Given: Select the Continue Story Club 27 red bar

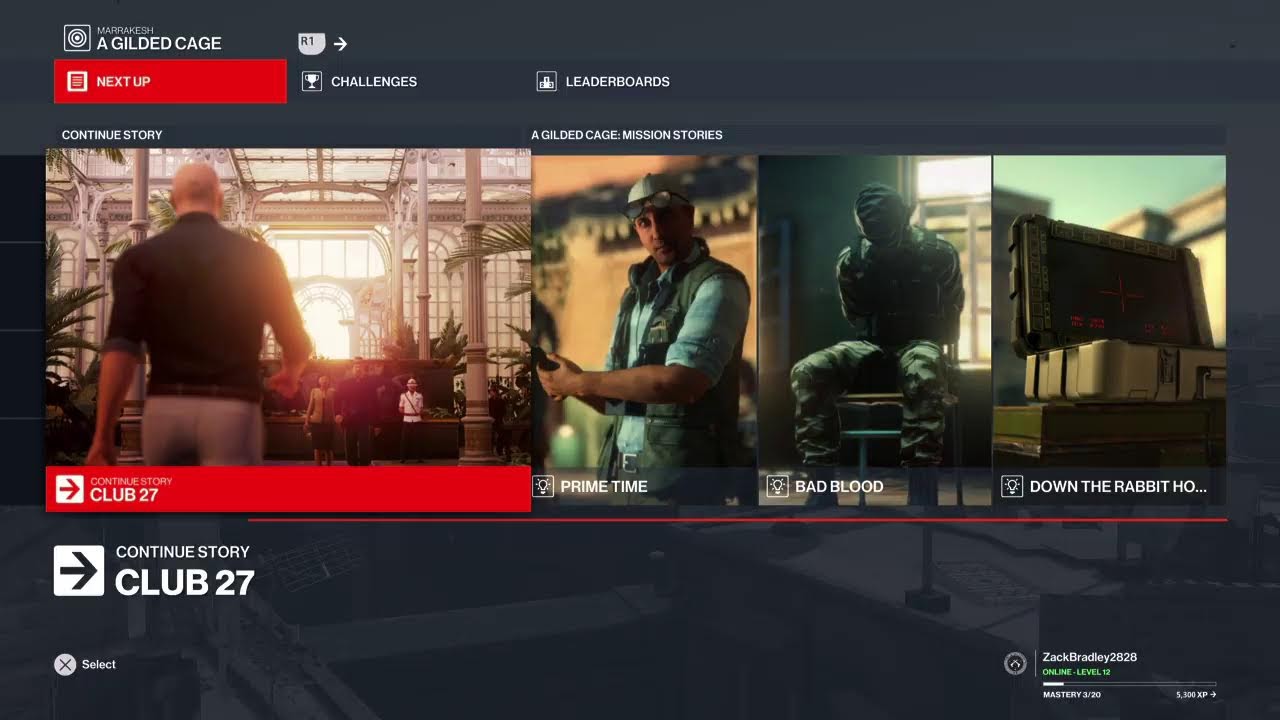Looking at the screenshot, I should pyautogui.click(x=288, y=488).
